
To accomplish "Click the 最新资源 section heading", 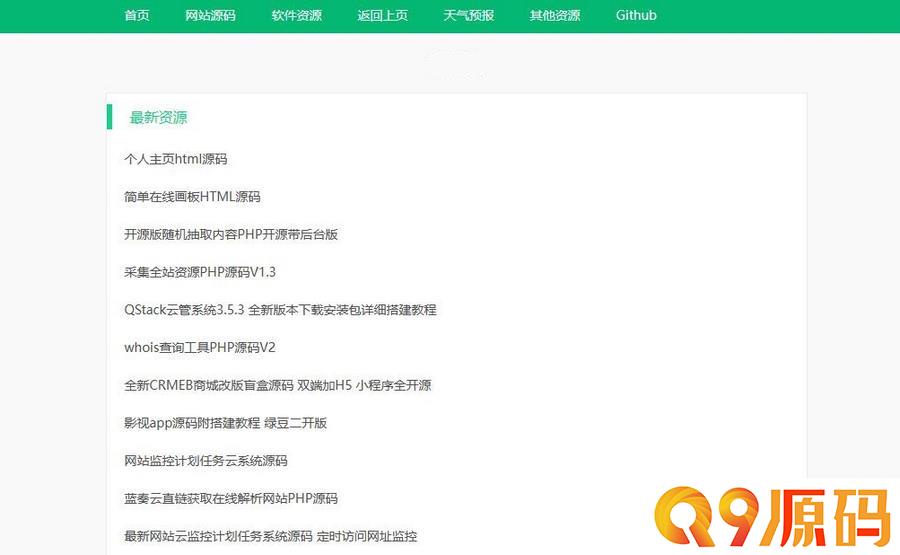I will point(158,118).
